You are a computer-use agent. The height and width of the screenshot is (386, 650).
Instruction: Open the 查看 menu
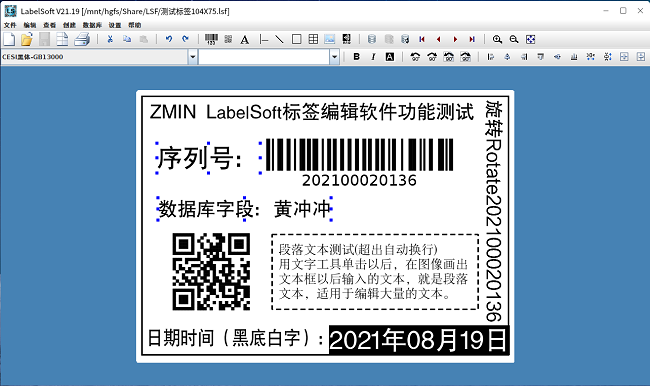point(50,25)
